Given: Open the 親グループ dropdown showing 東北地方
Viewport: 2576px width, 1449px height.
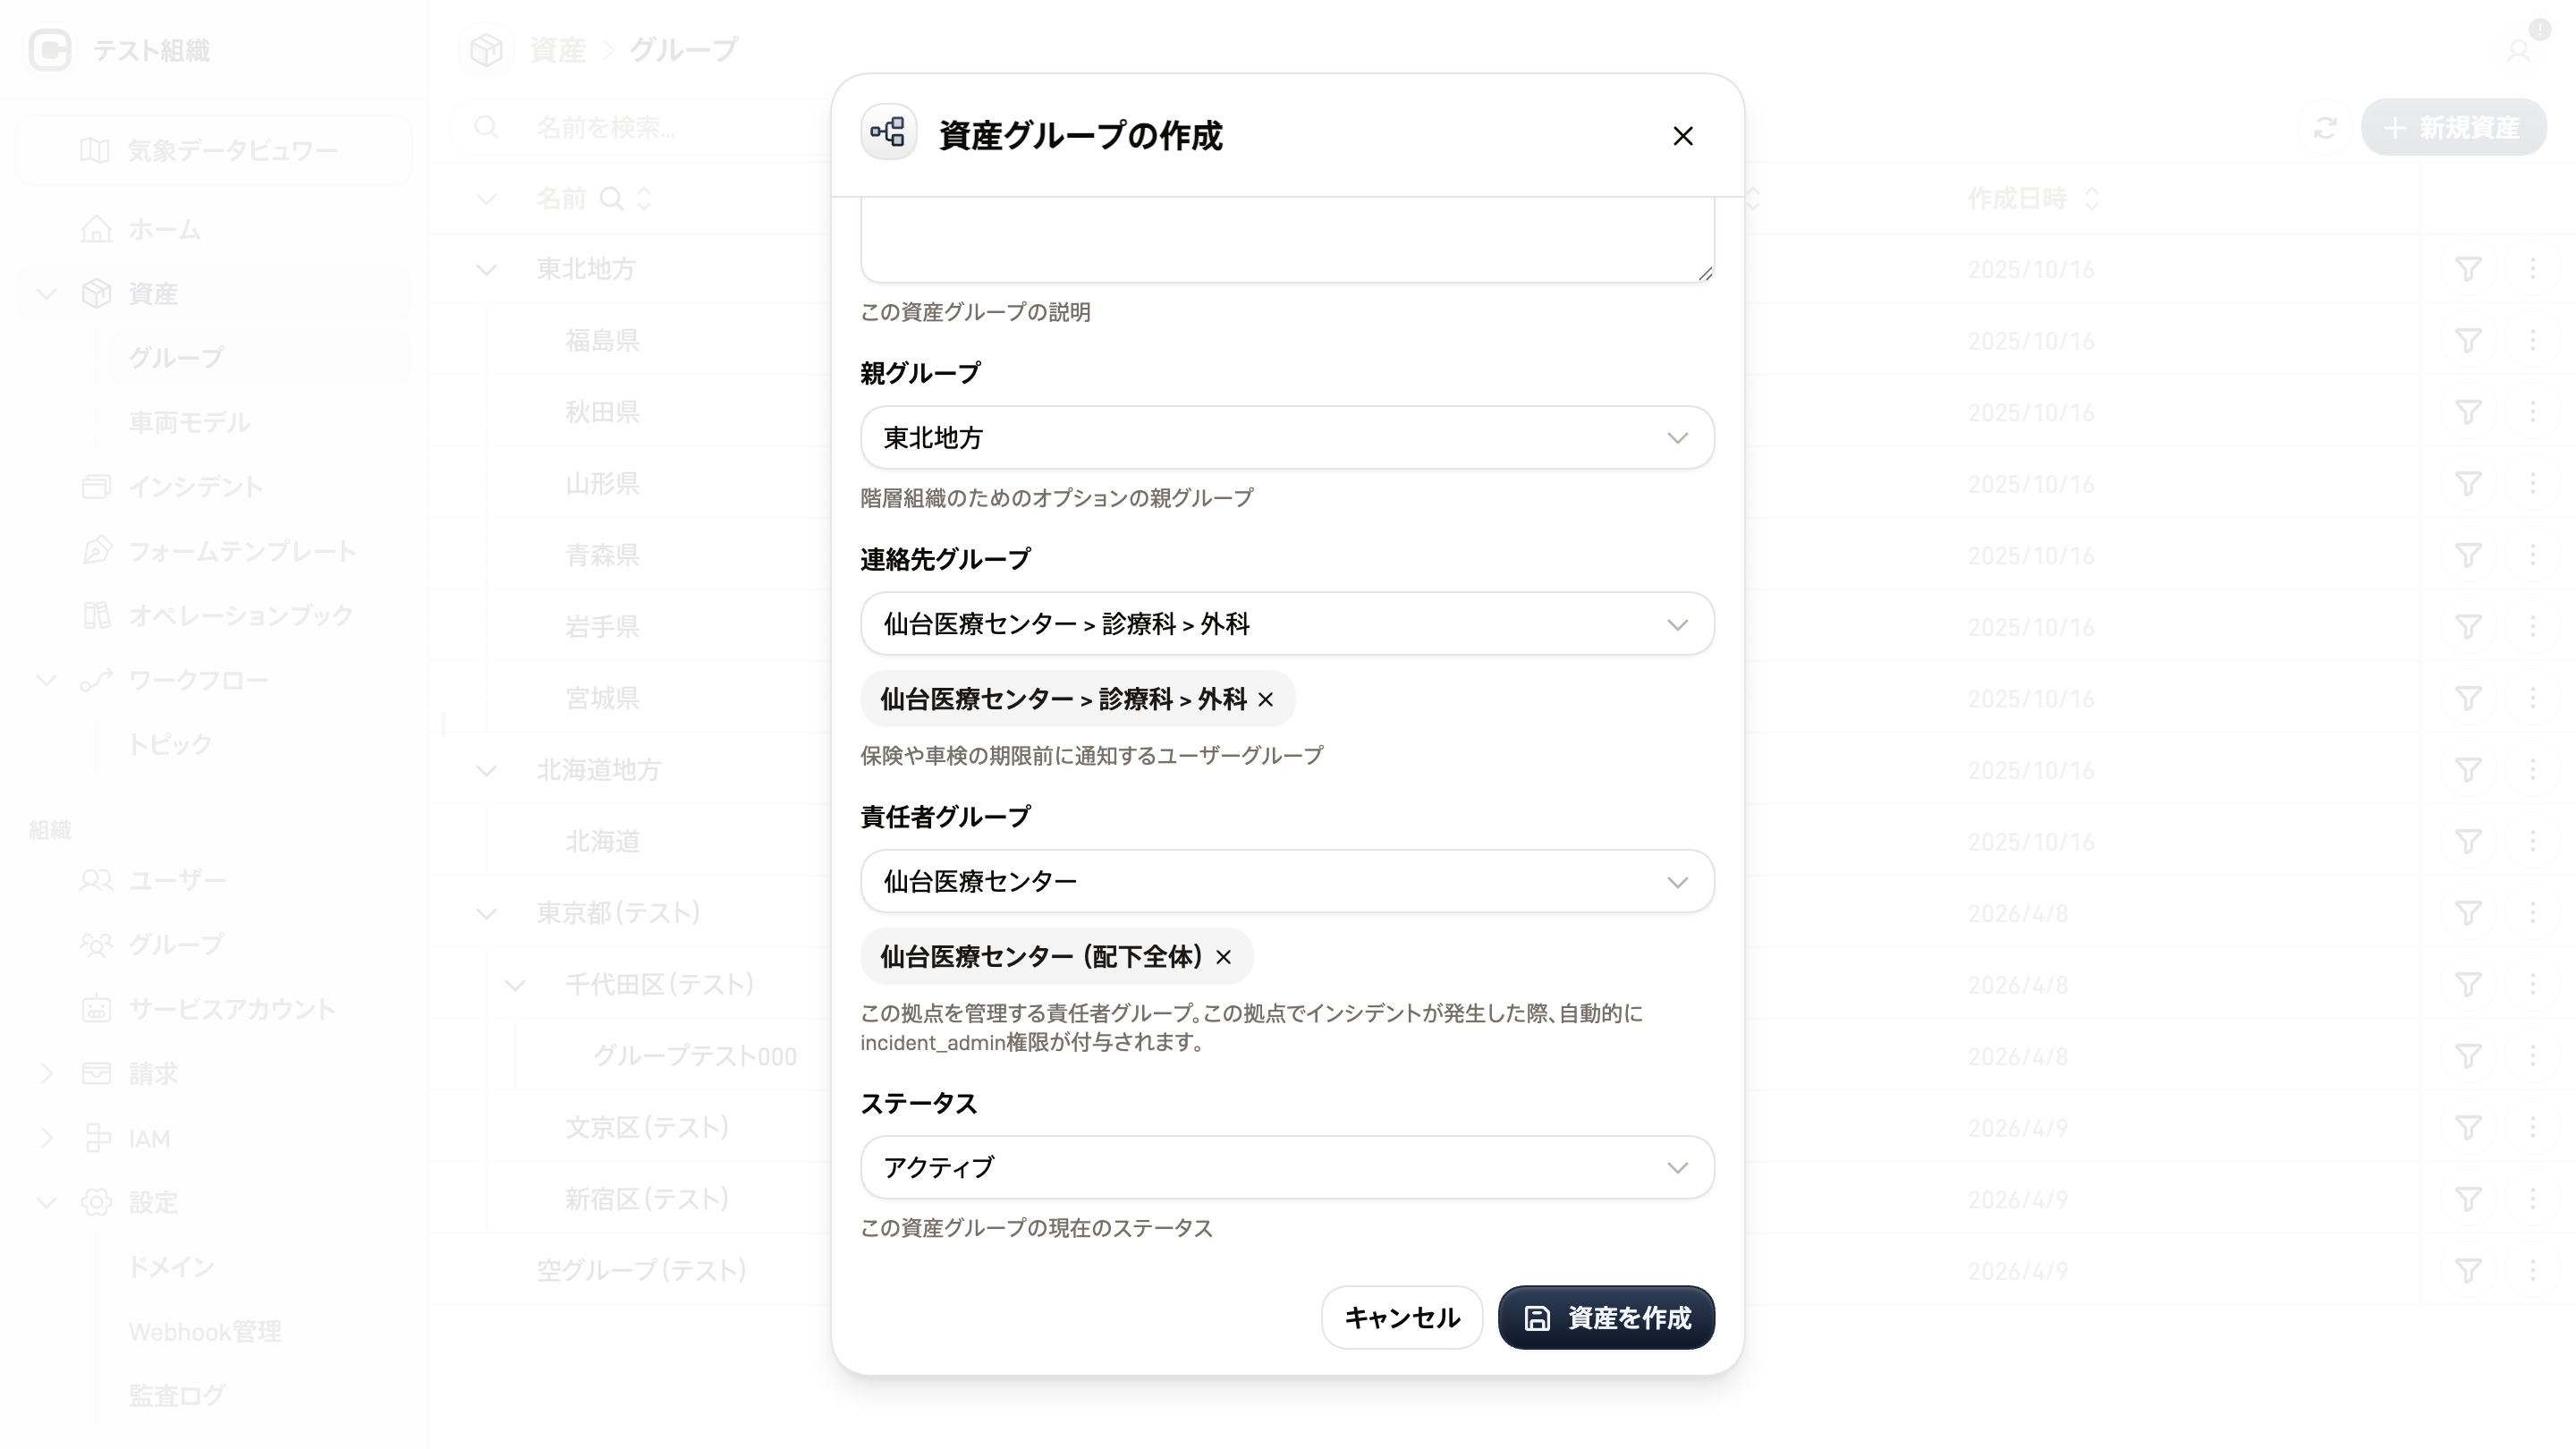Looking at the screenshot, I should point(1287,438).
